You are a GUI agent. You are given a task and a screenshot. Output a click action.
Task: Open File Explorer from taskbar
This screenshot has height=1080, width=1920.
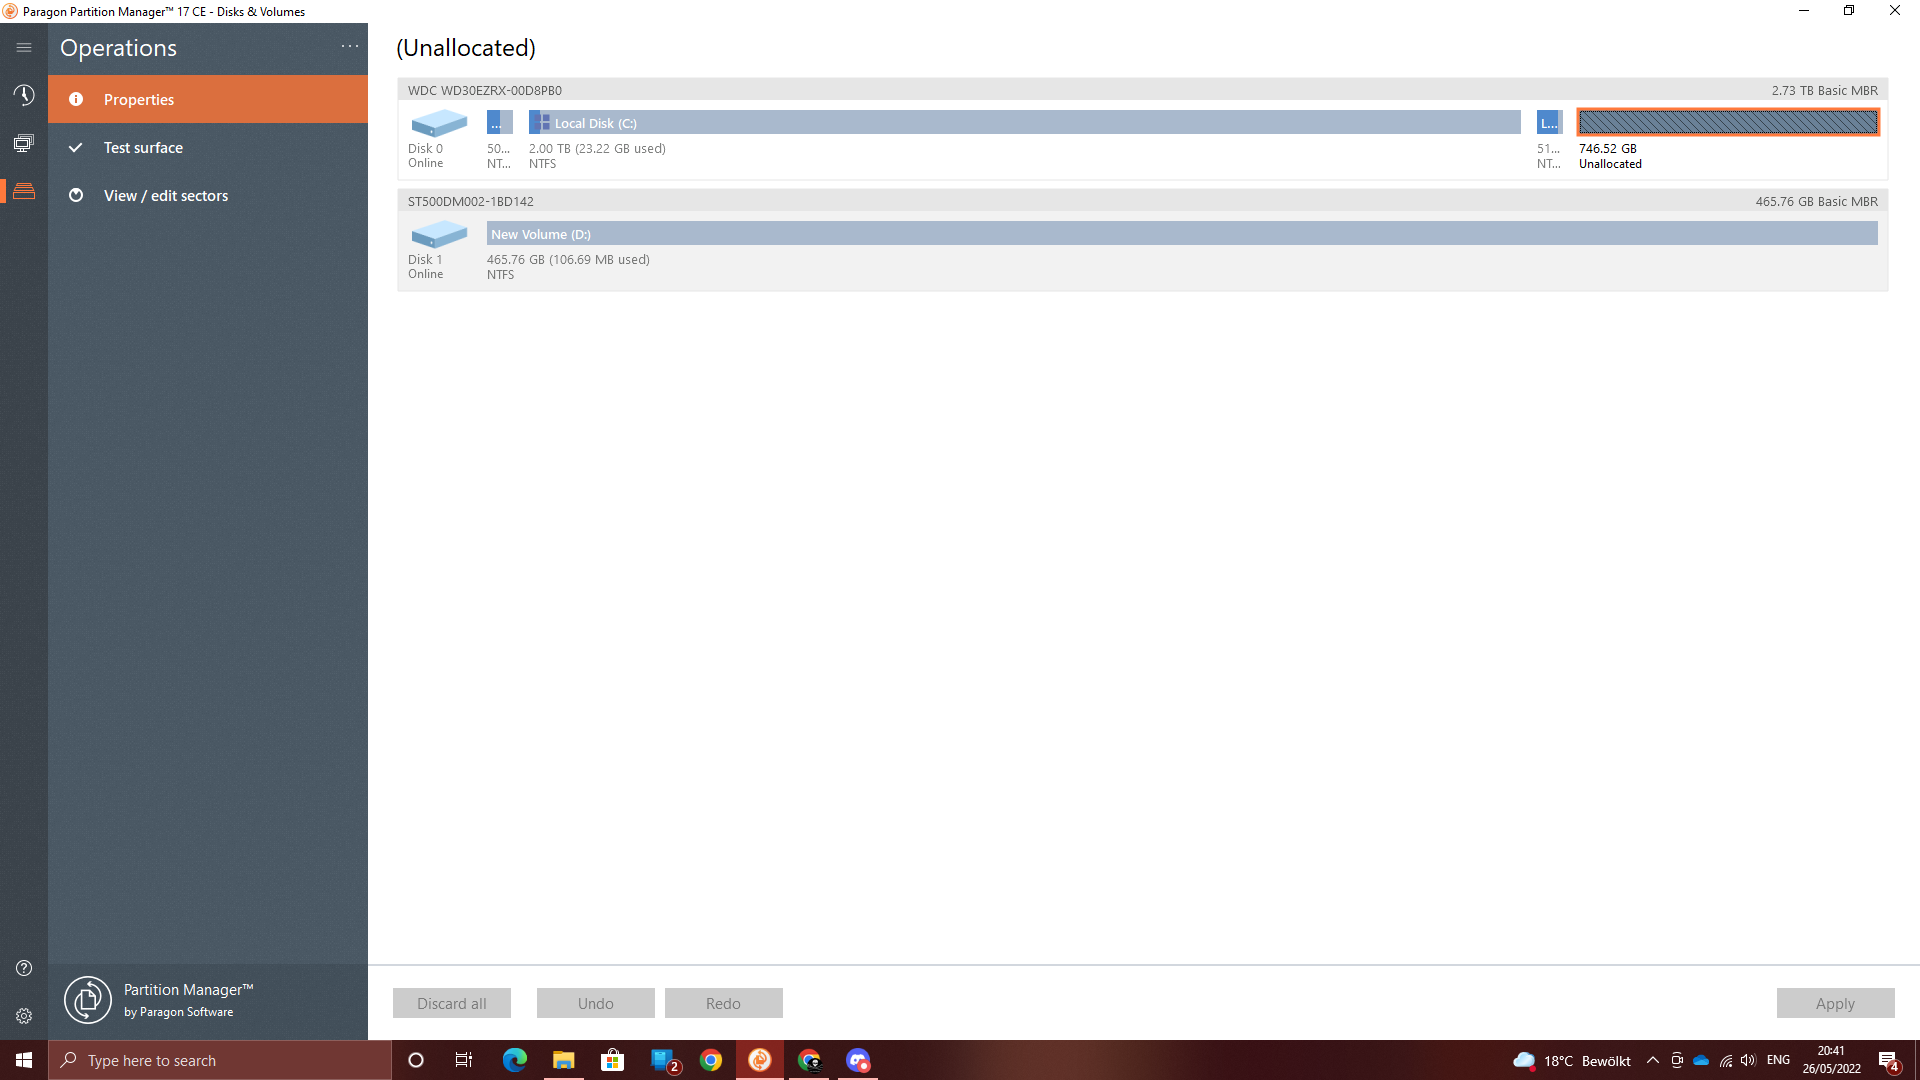click(x=564, y=1060)
